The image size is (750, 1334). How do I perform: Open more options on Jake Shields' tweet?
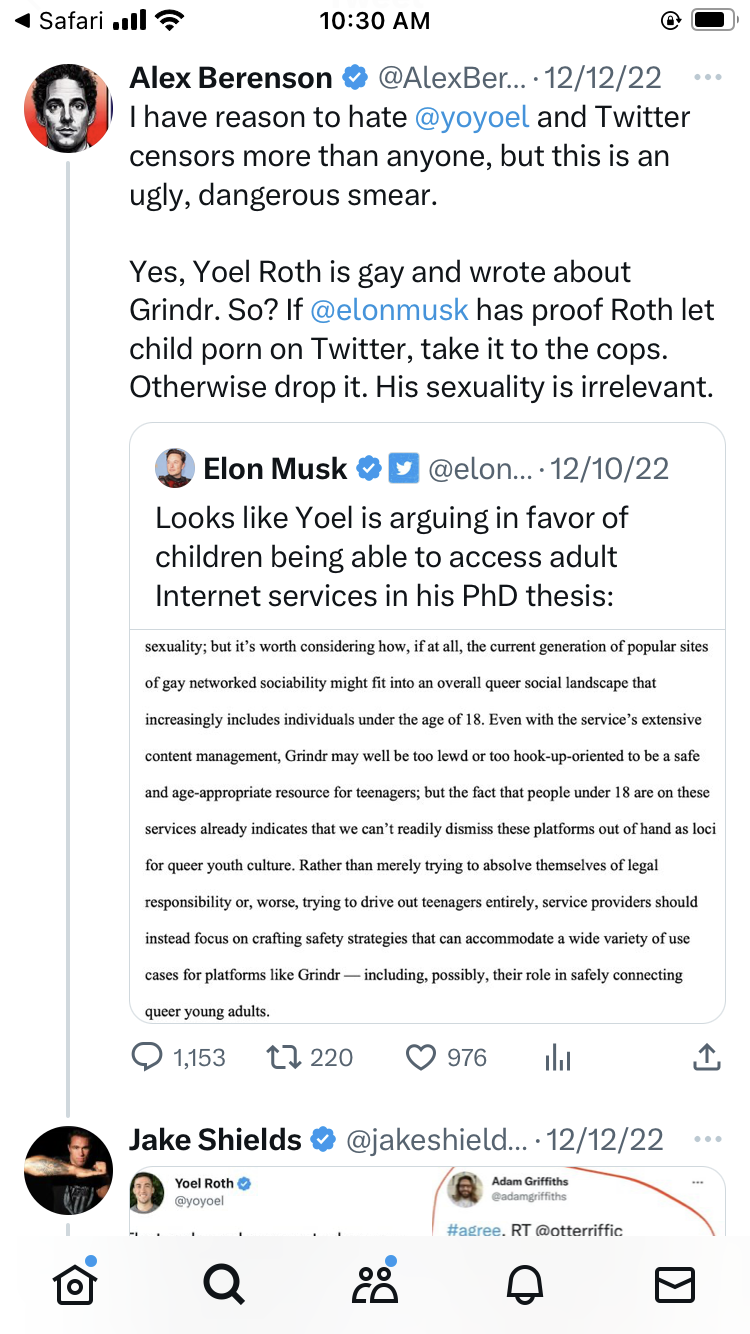[x=707, y=1140]
